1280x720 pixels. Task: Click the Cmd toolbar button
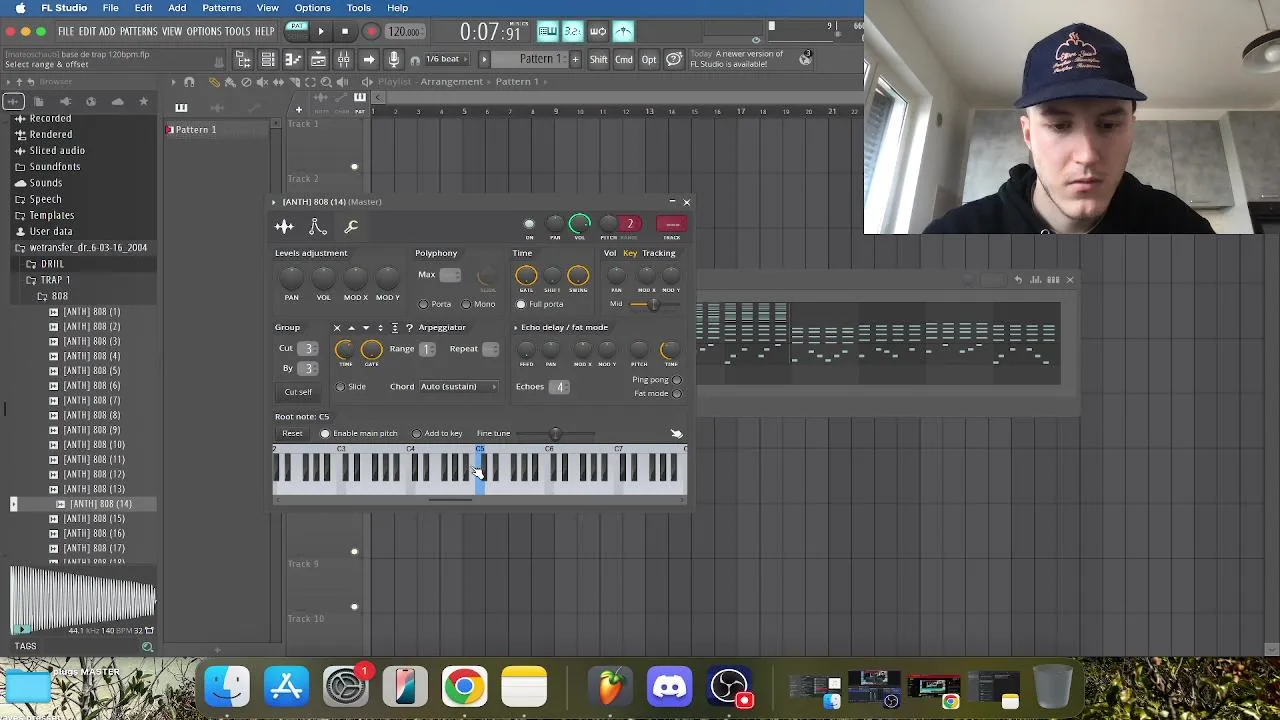(623, 60)
